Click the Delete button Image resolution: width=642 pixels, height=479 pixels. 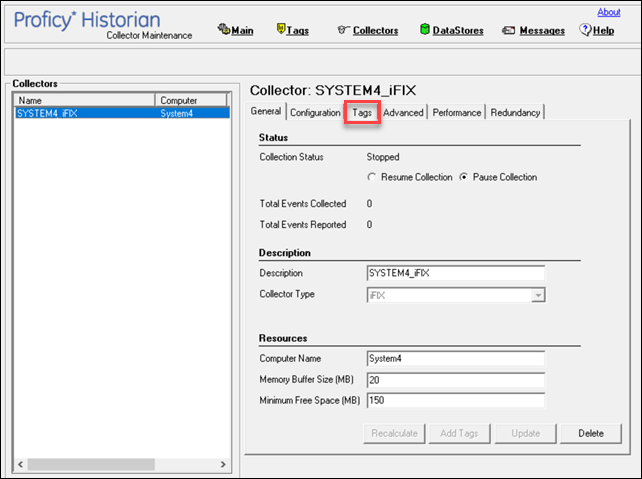click(x=591, y=434)
